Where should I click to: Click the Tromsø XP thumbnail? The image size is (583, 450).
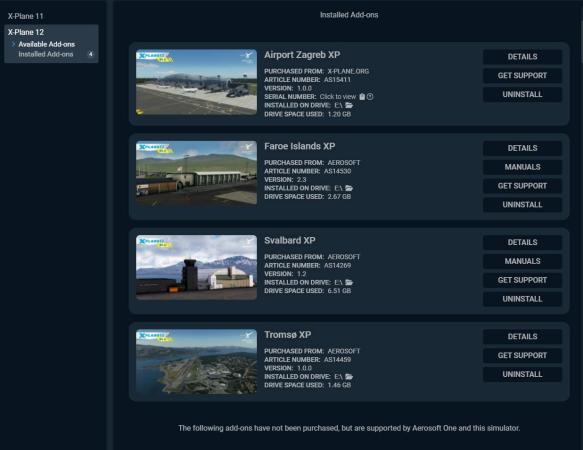click(x=196, y=361)
